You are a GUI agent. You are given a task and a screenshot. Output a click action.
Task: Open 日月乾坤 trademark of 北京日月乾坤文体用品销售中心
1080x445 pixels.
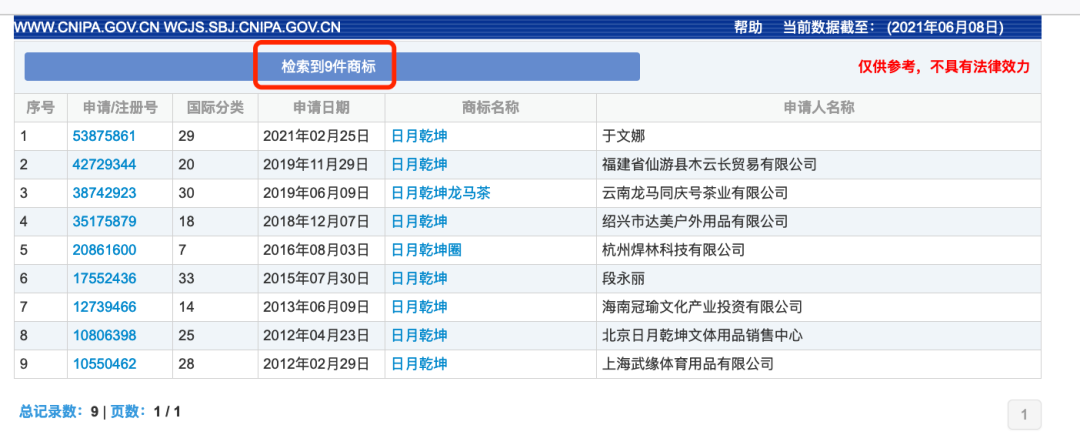pos(419,335)
